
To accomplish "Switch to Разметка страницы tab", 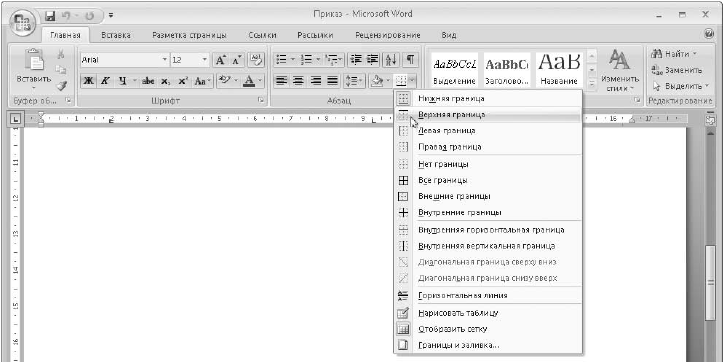I will coord(189,35).
